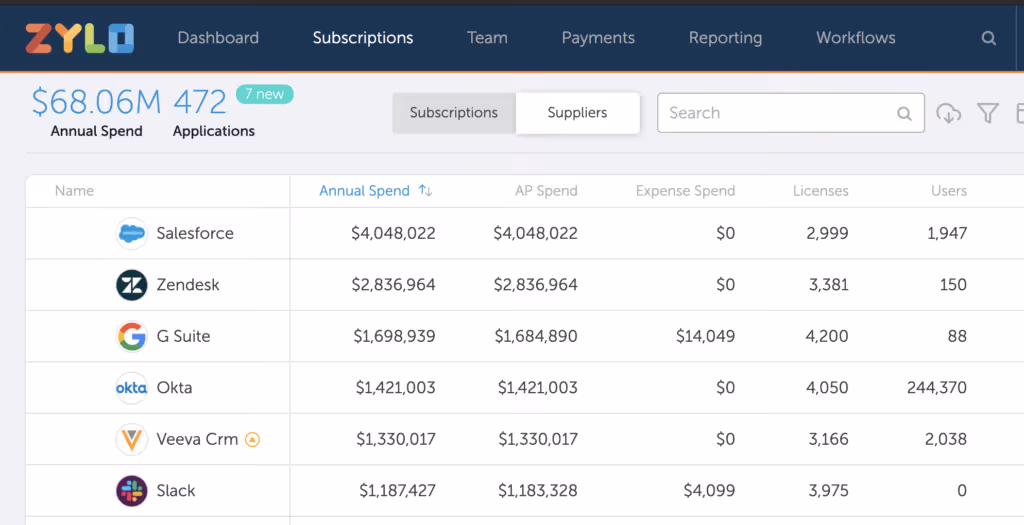This screenshot has height=525, width=1024.
Task: Click the Slack logo icon
Action: pyautogui.click(x=131, y=491)
